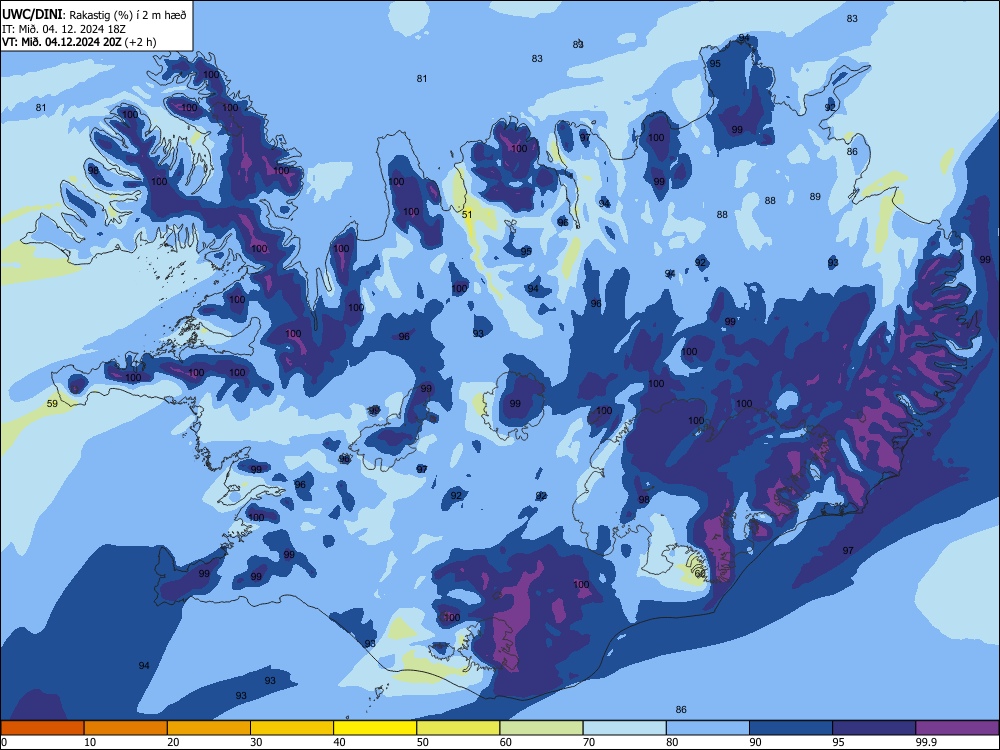Select the '80' legend tick label

pyautogui.click(x=672, y=742)
